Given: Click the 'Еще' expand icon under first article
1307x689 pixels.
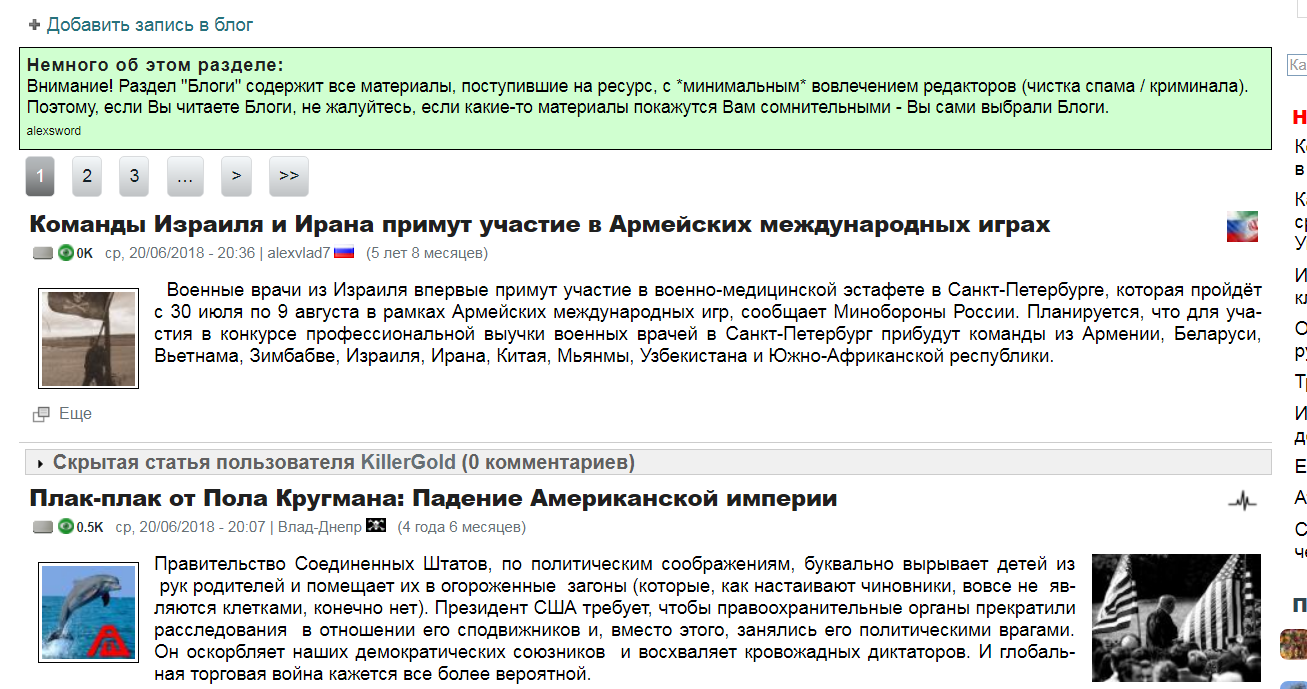Looking at the screenshot, I should coord(41,414).
